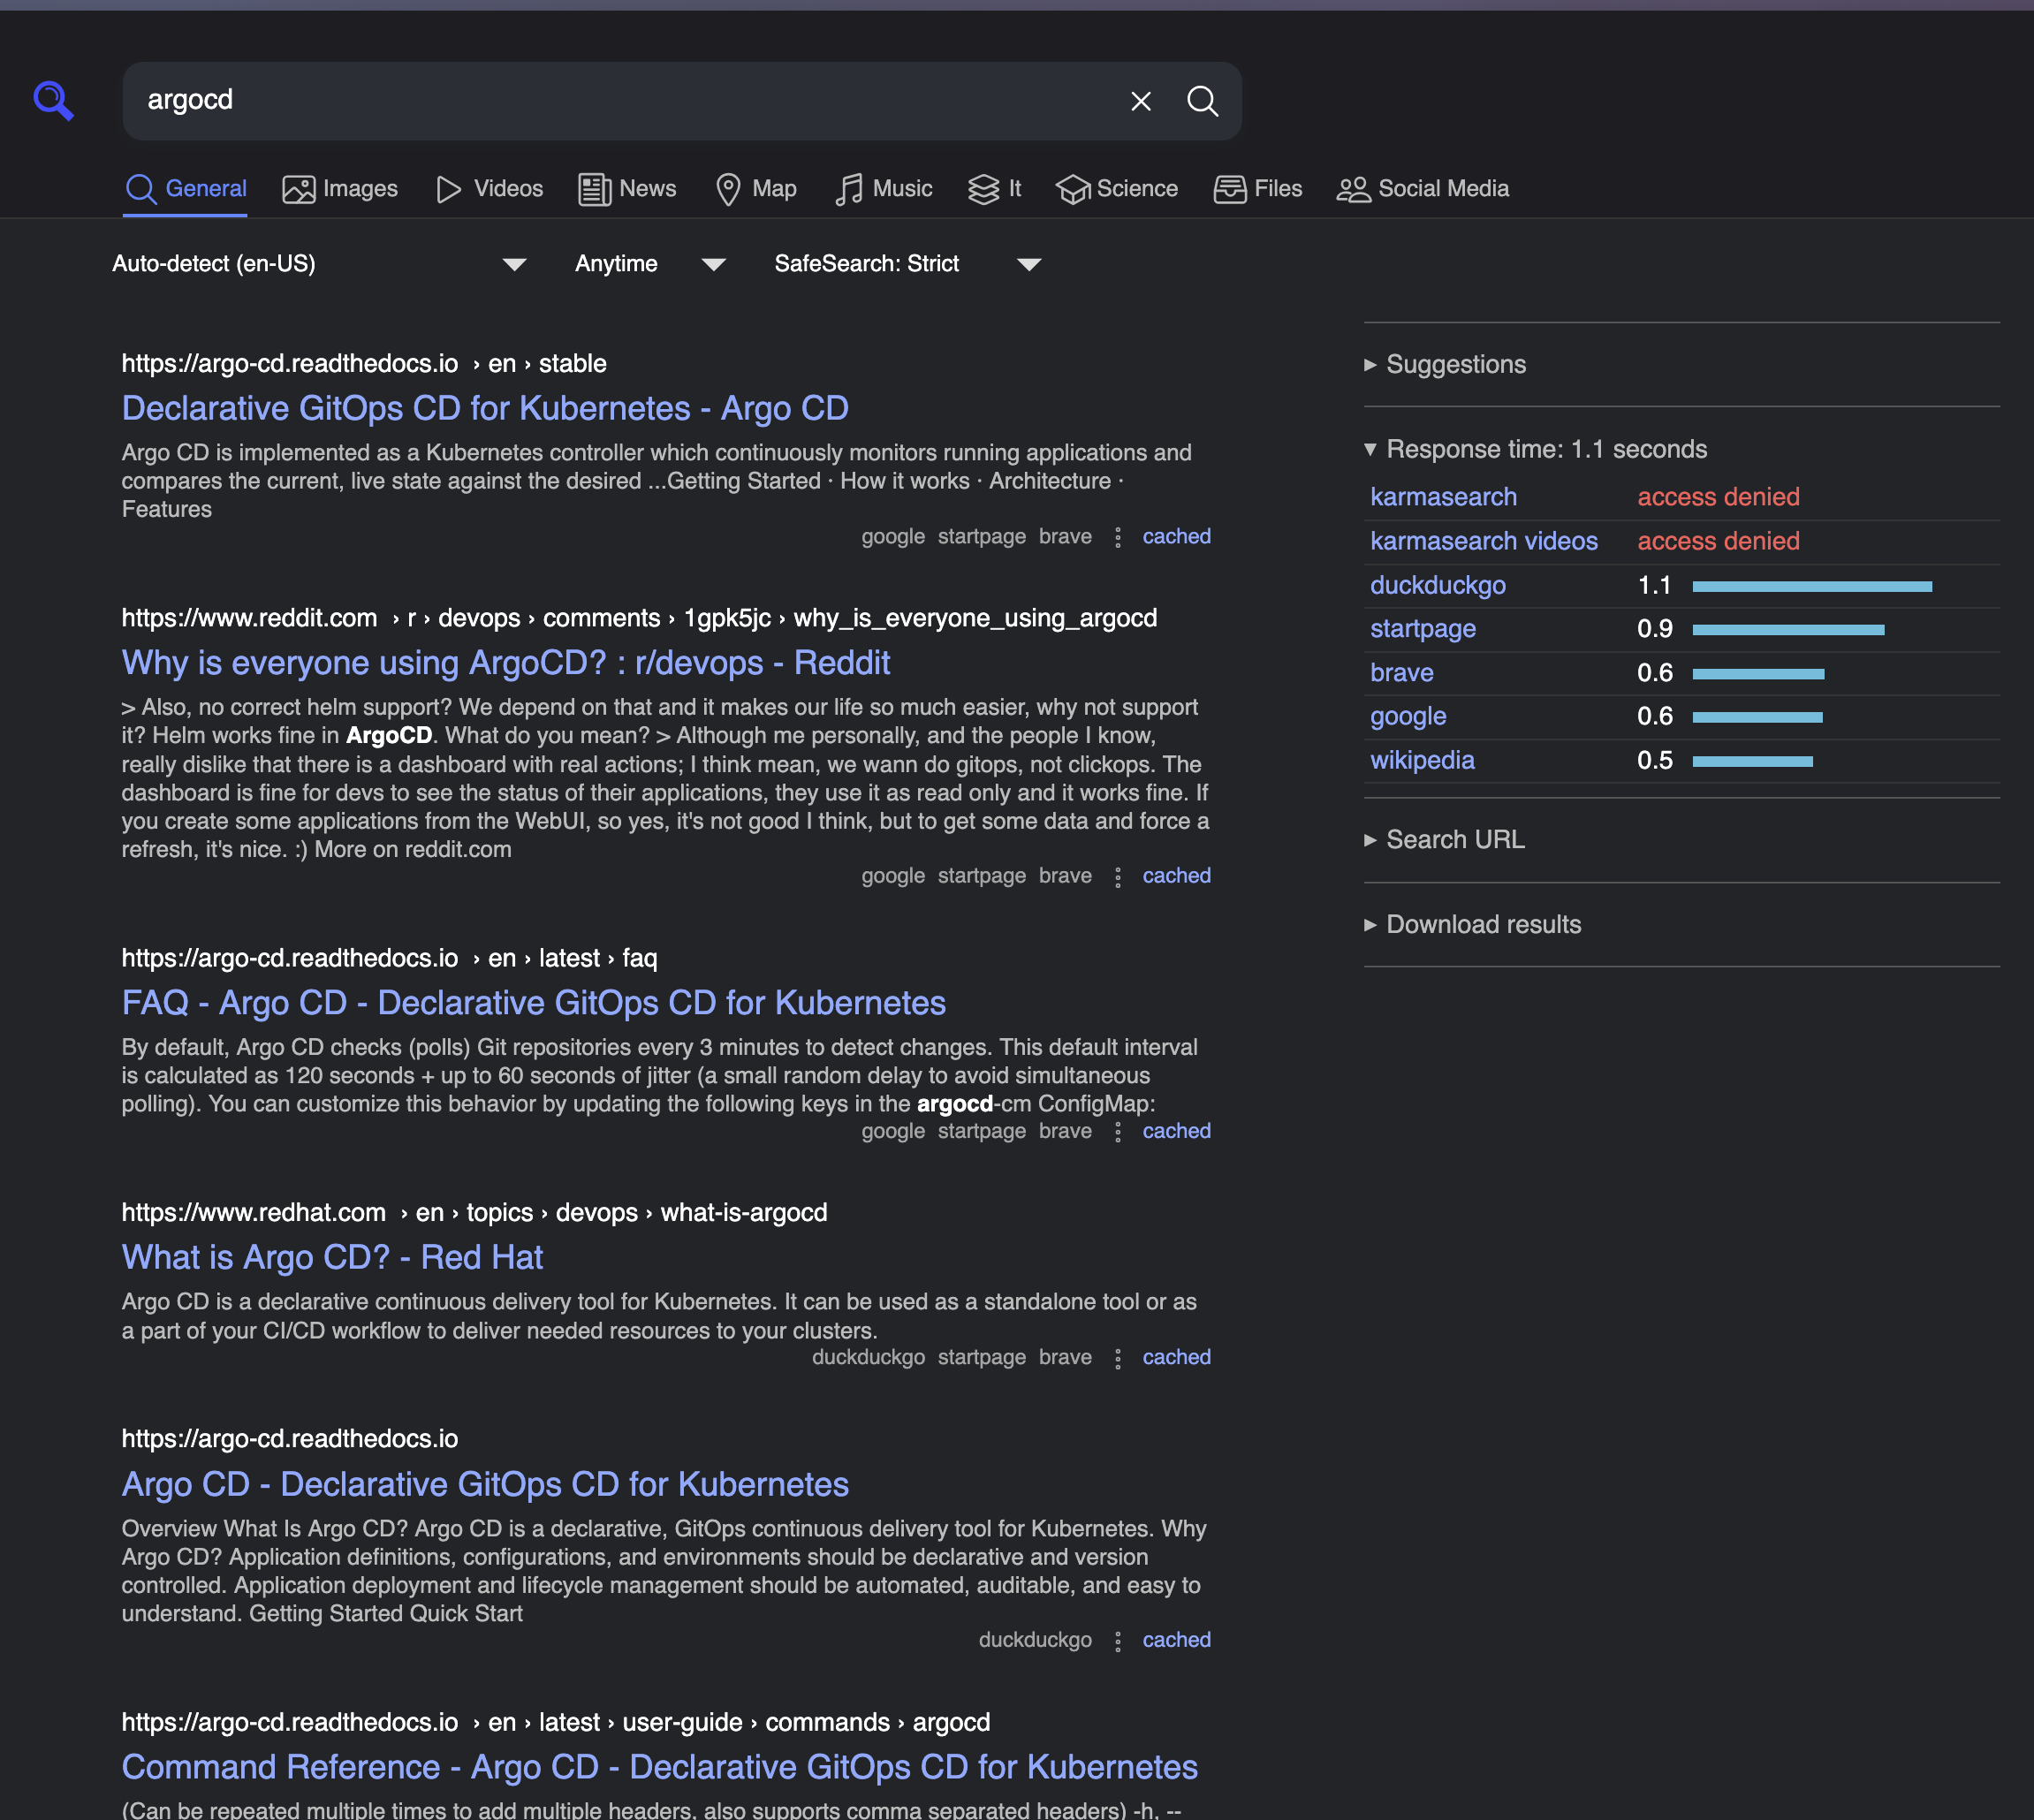Expand the Search URL section
The height and width of the screenshot is (1820, 2034).
click(1445, 840)
